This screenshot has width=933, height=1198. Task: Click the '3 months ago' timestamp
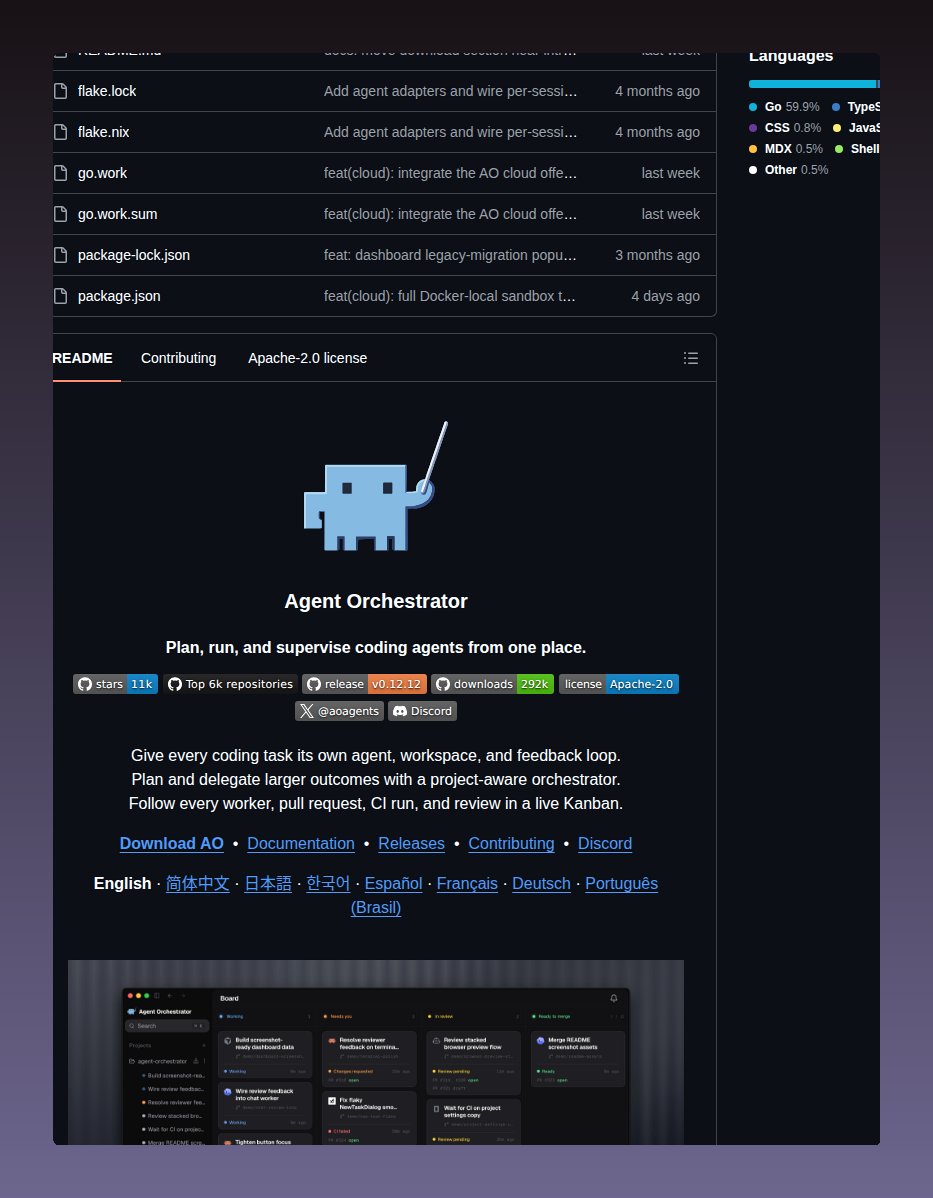point(657,255)
